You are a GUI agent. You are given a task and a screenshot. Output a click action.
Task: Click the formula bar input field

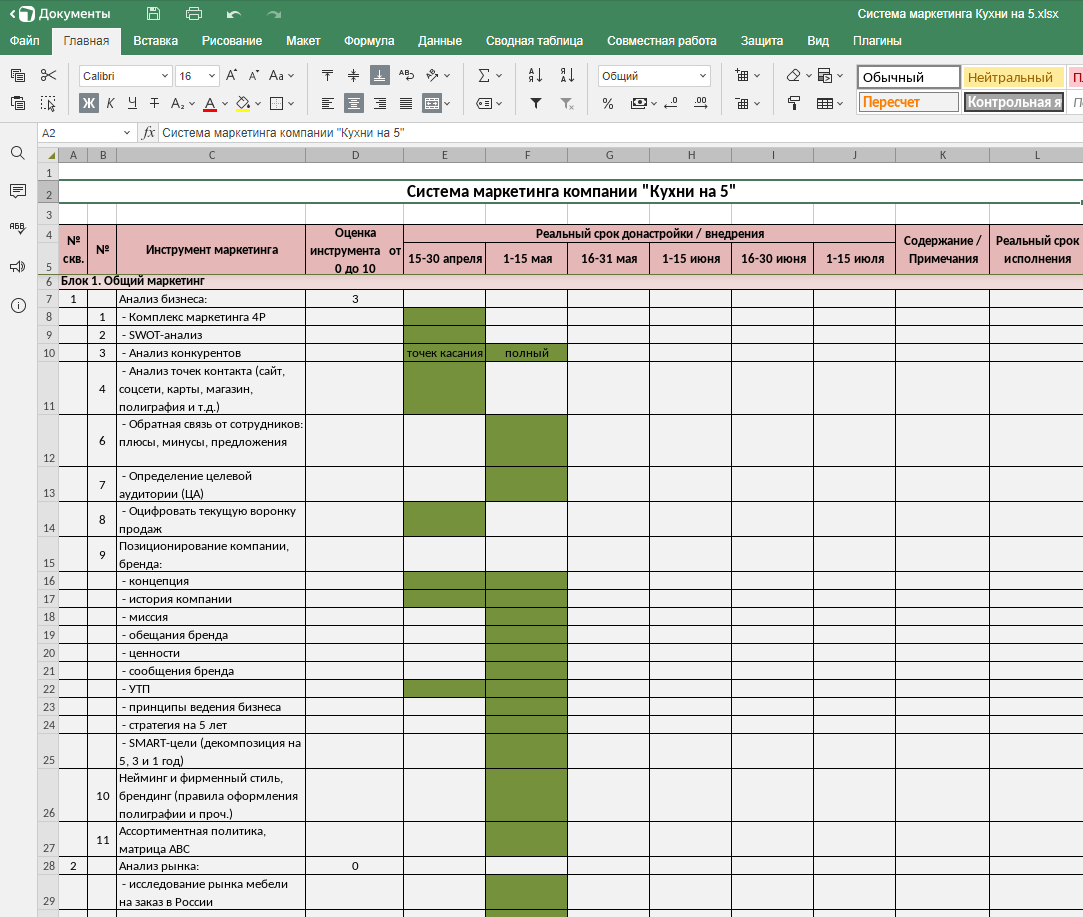(x=600, y=133)
